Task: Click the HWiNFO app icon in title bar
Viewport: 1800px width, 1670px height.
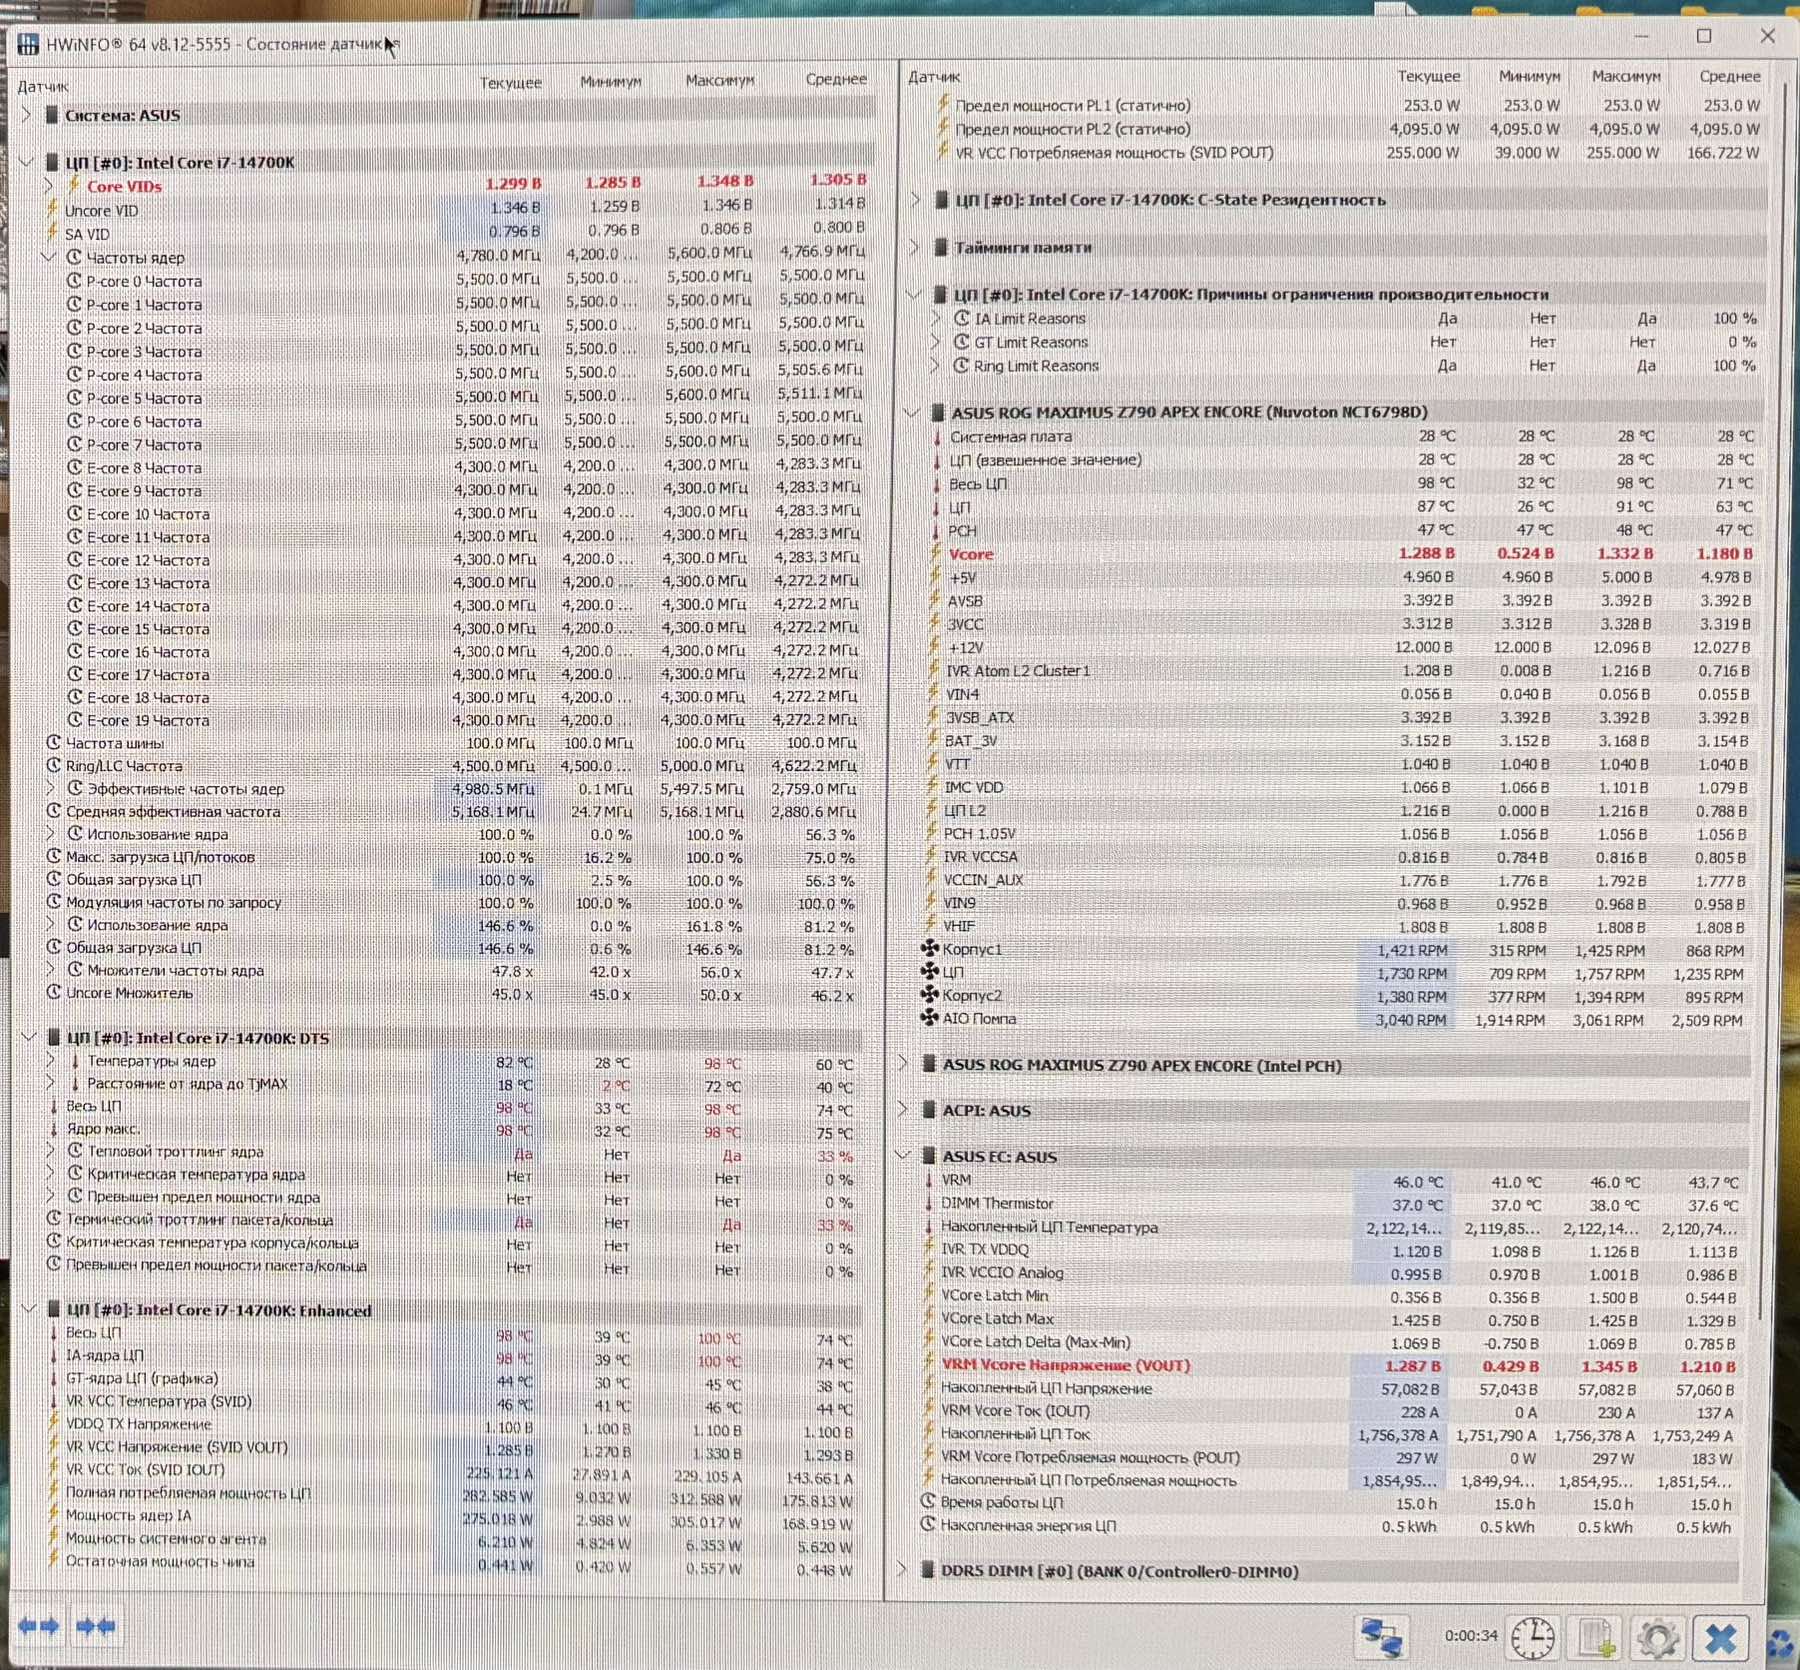Action: 28,44
